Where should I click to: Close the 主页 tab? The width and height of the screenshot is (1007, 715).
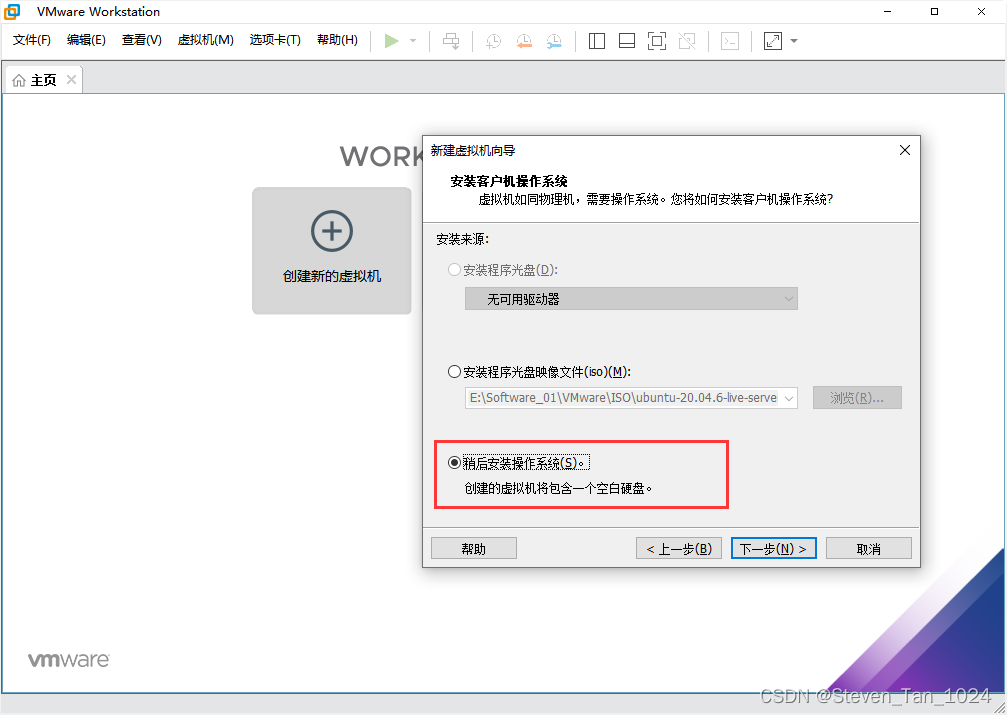tap(71, 80)
